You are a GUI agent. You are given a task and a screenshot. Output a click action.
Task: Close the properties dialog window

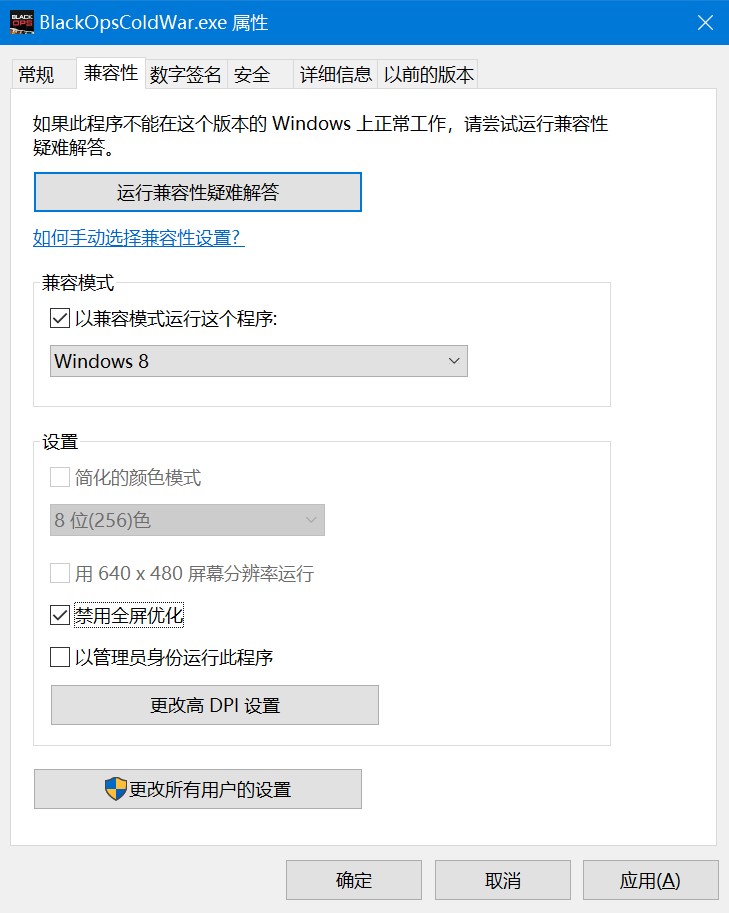click(705, 22)
